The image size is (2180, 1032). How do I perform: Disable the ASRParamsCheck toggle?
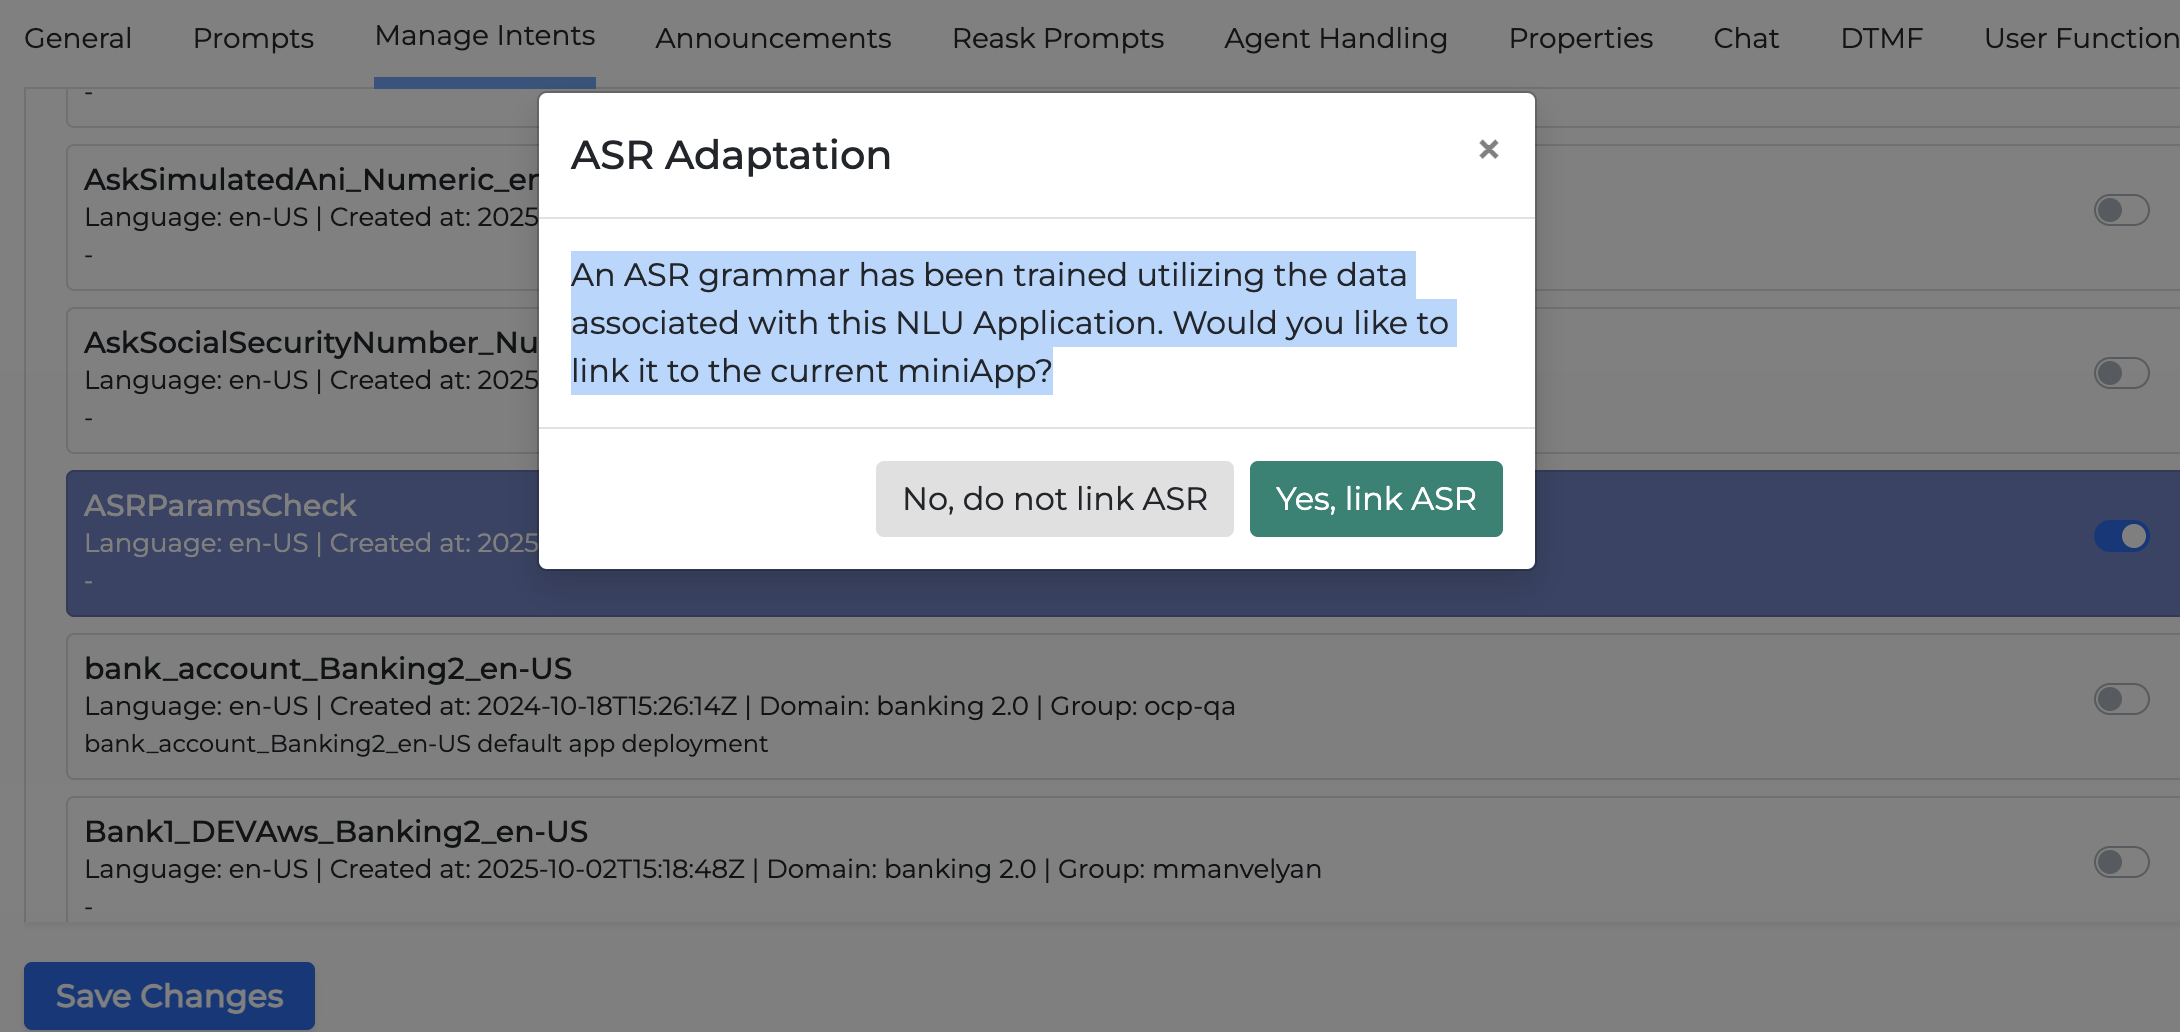pos(2122,536)
